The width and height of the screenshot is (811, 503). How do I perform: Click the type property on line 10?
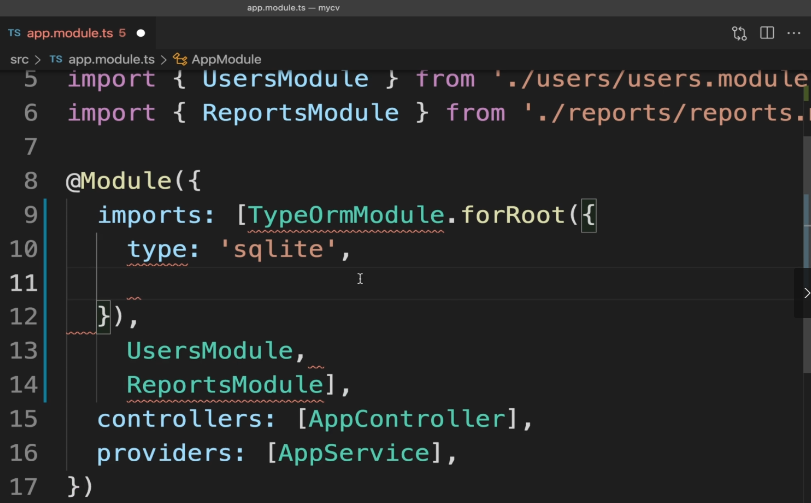[x=157, y=250]
